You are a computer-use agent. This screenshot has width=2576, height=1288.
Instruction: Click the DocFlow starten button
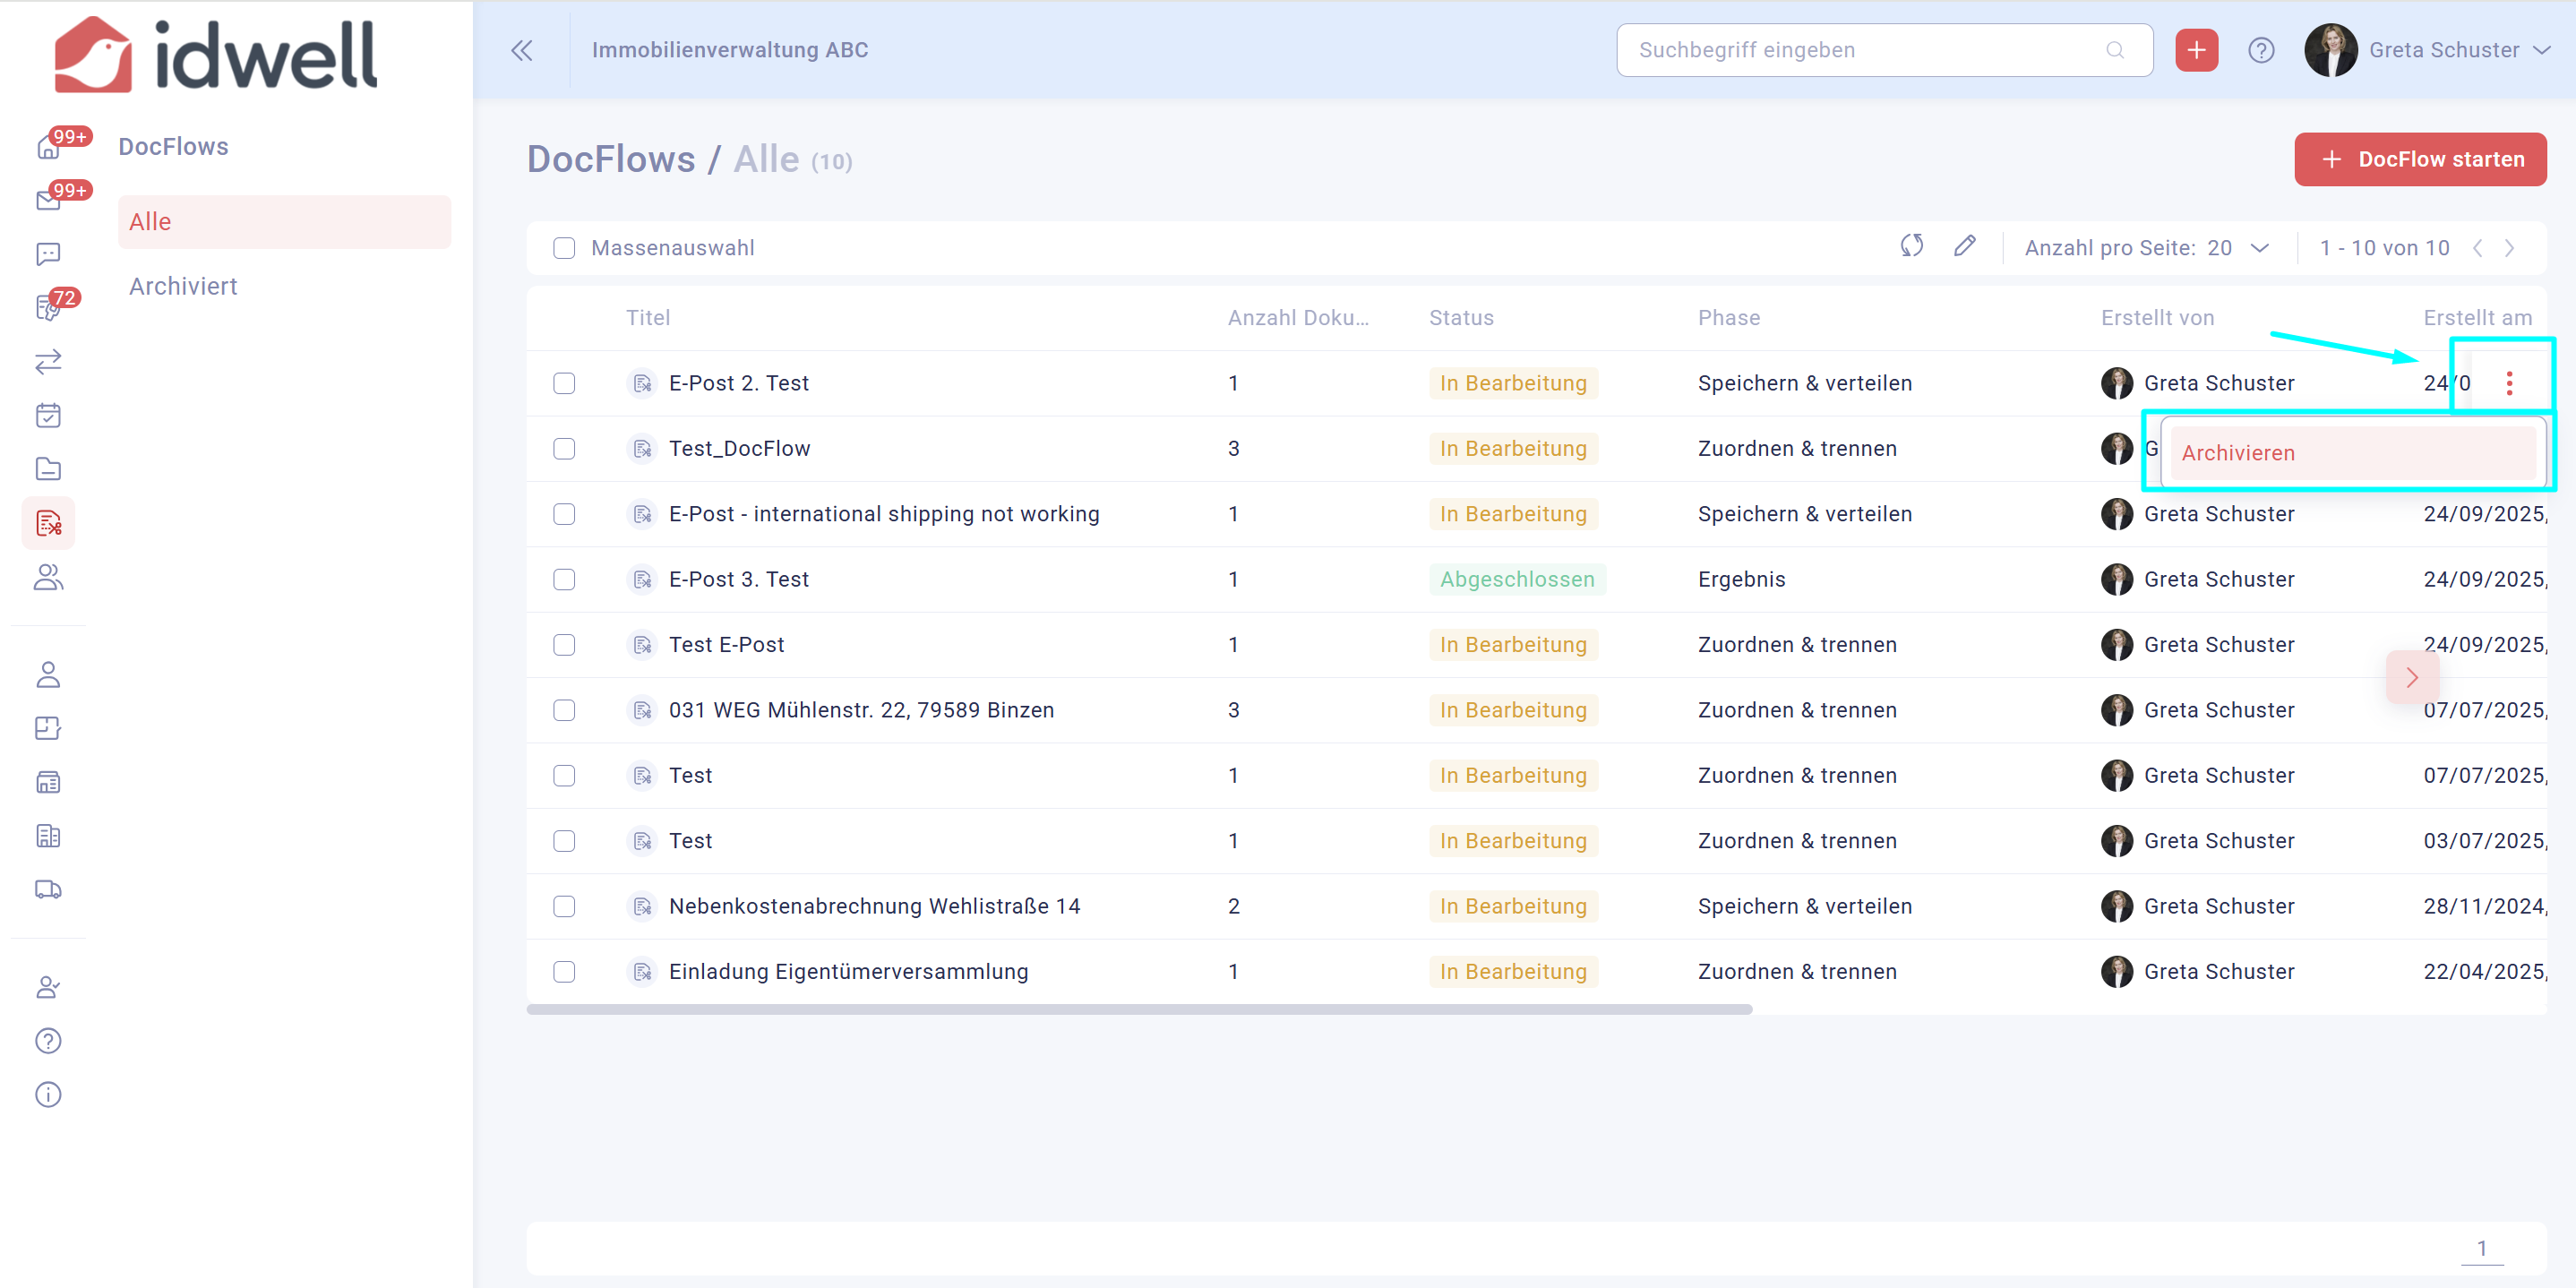(x=2419, y=159)
